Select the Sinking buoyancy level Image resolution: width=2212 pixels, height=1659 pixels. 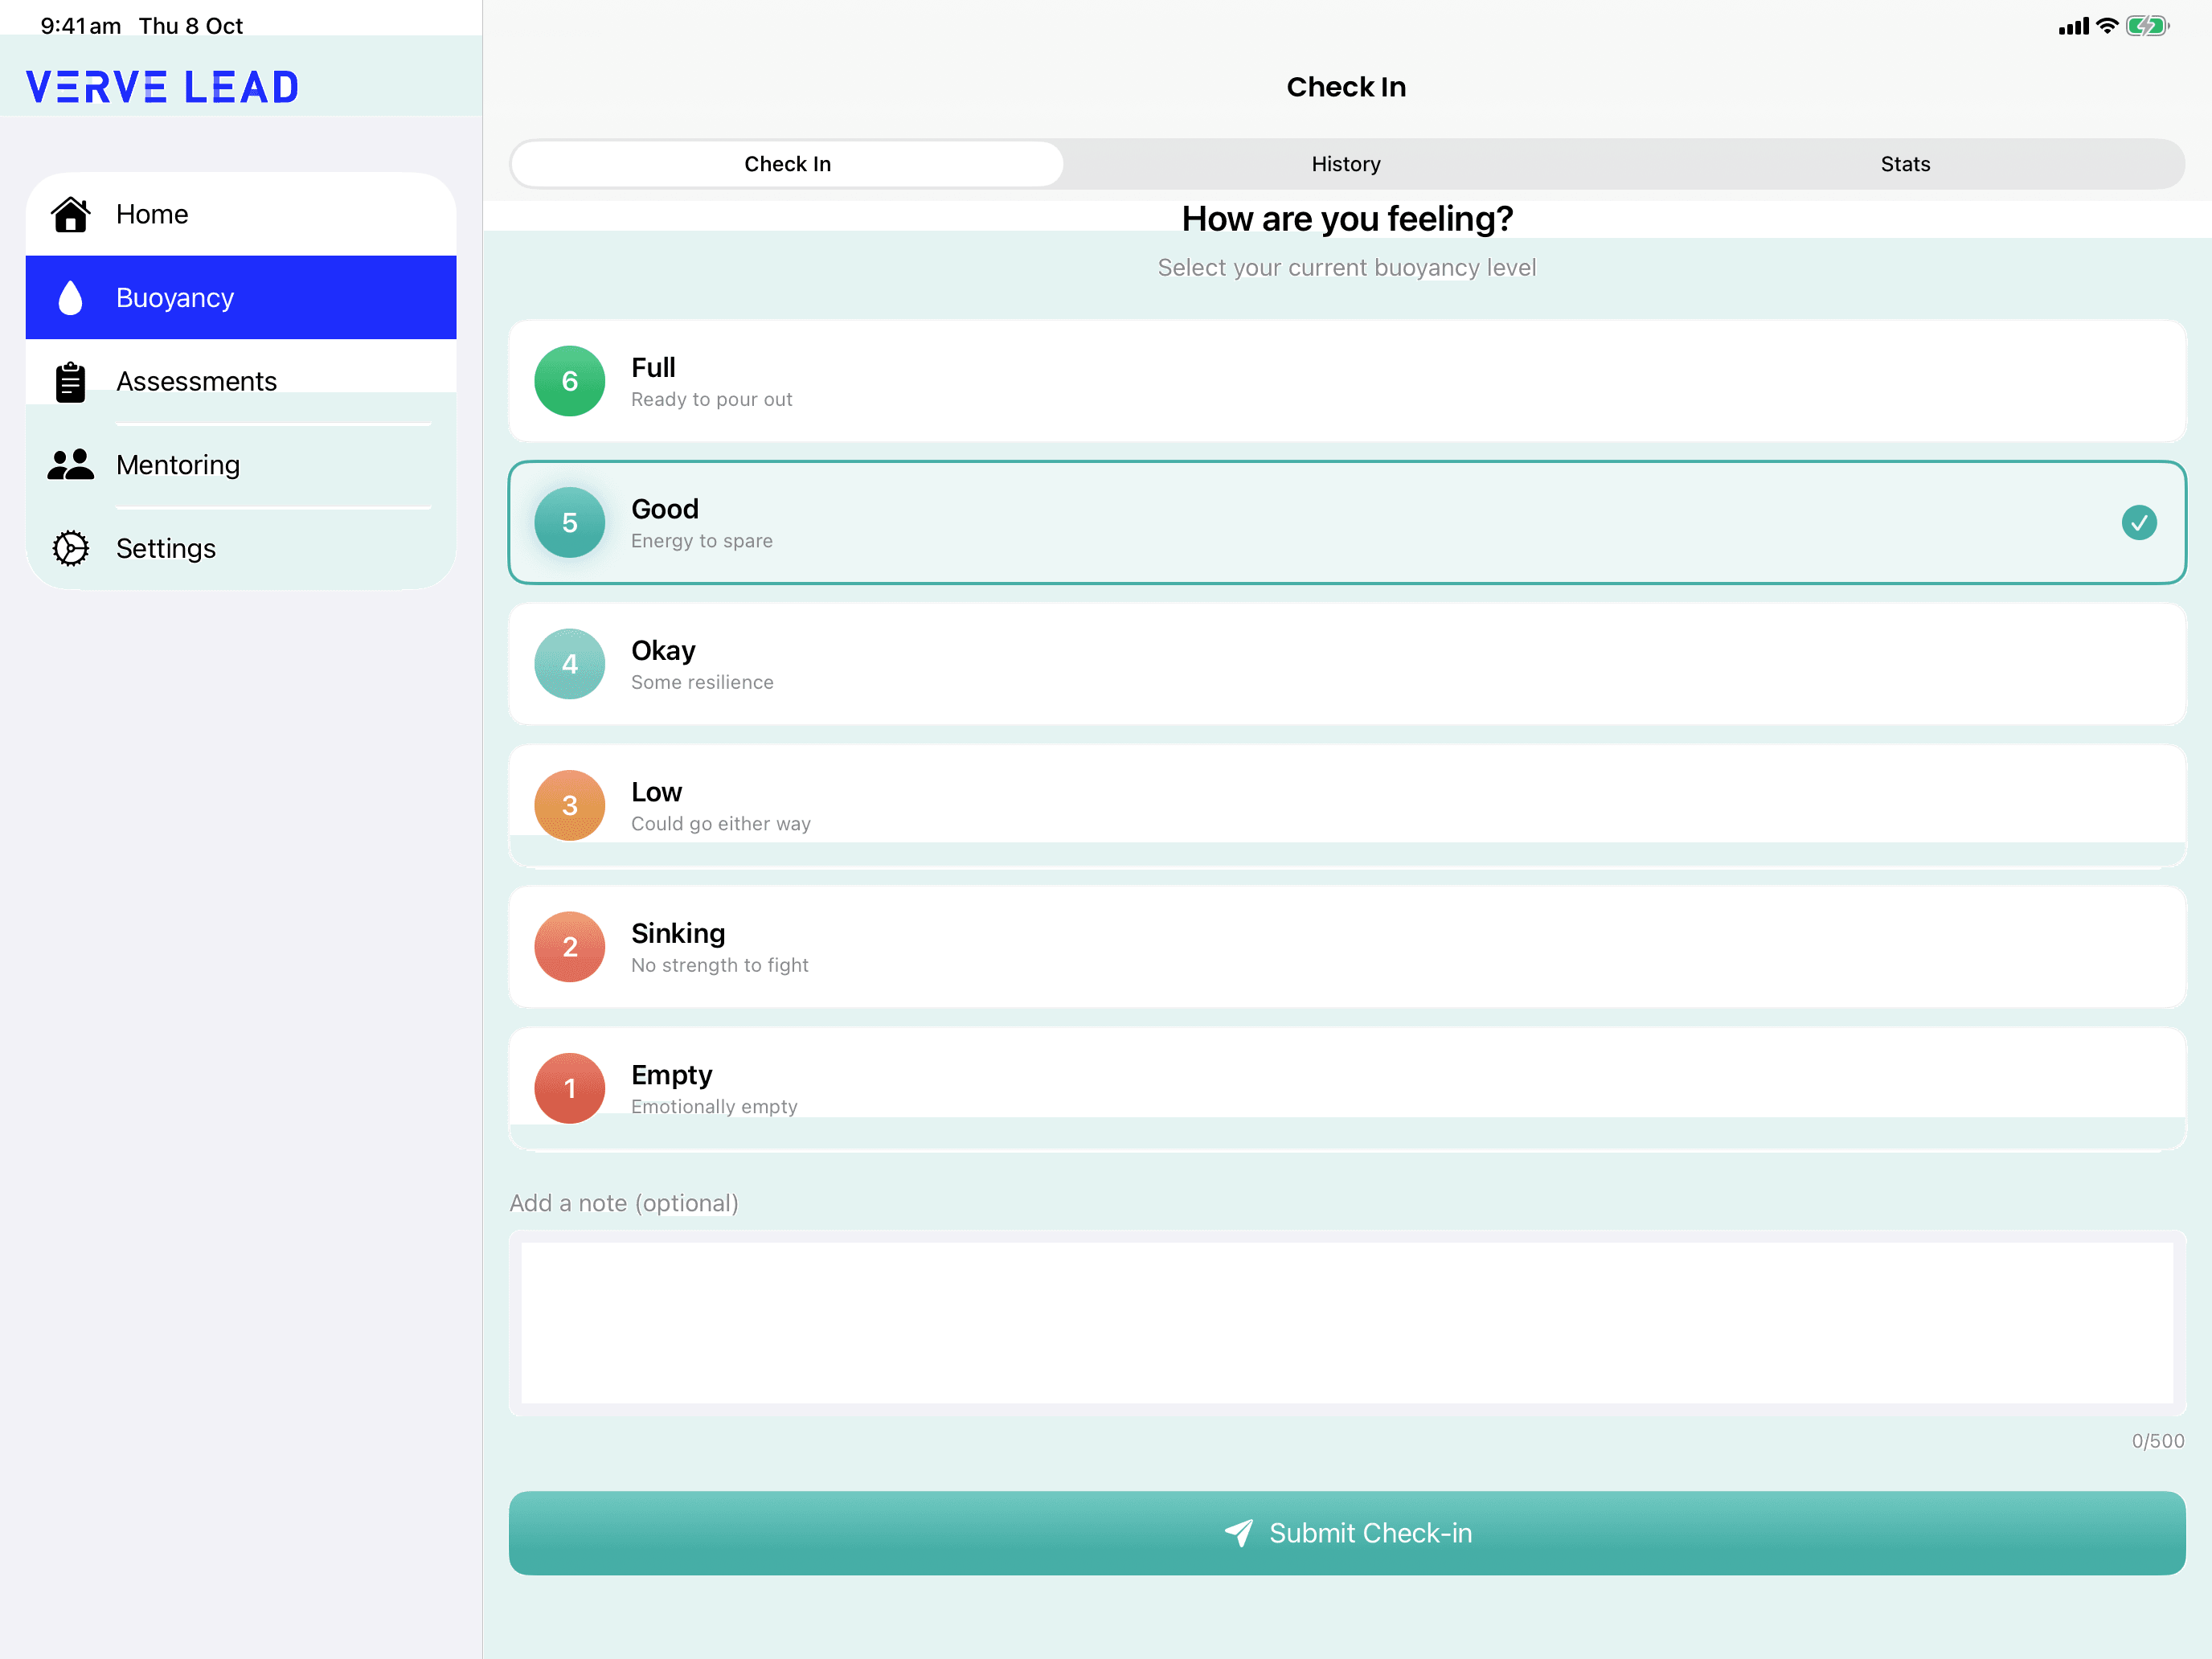pyautogui.click(x=1347, y=947)
